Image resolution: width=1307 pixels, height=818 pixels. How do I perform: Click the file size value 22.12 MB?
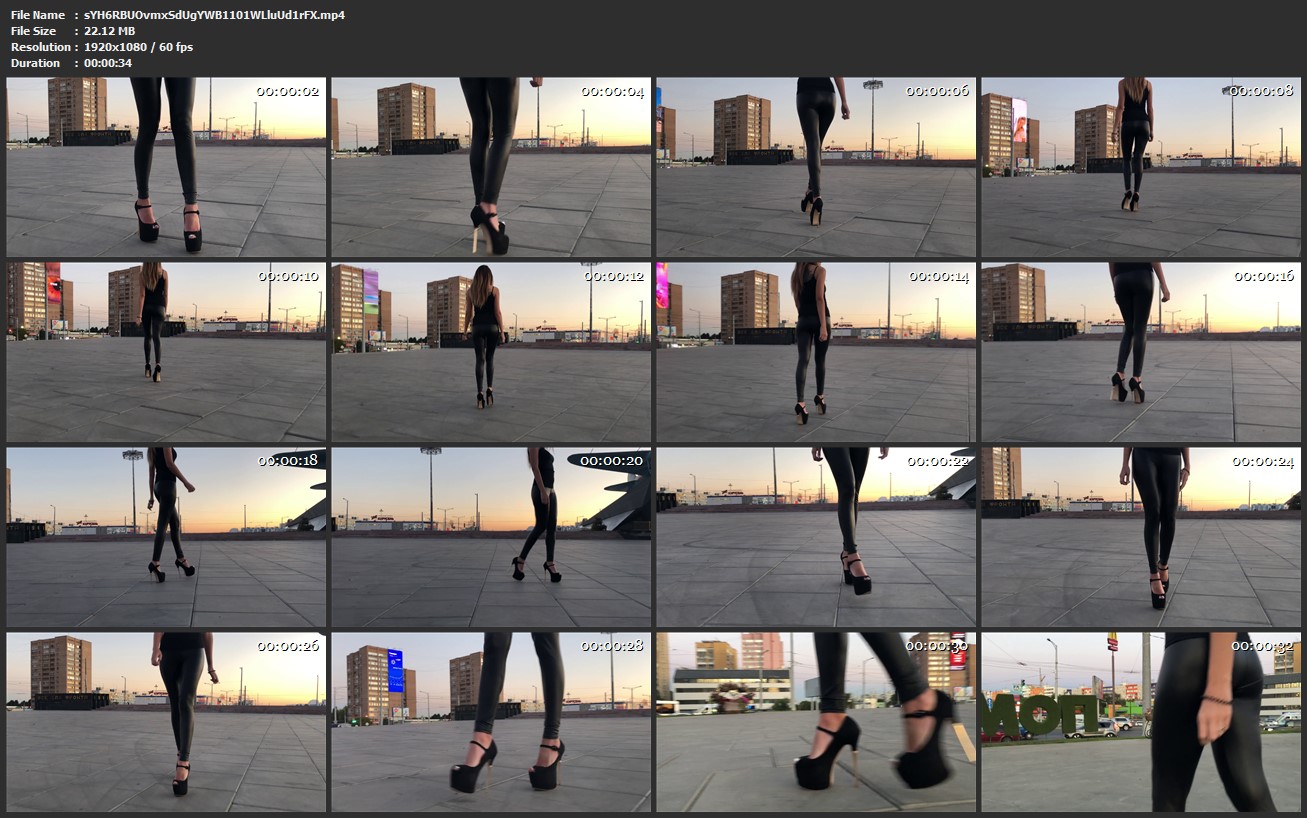tap(110, 31)
